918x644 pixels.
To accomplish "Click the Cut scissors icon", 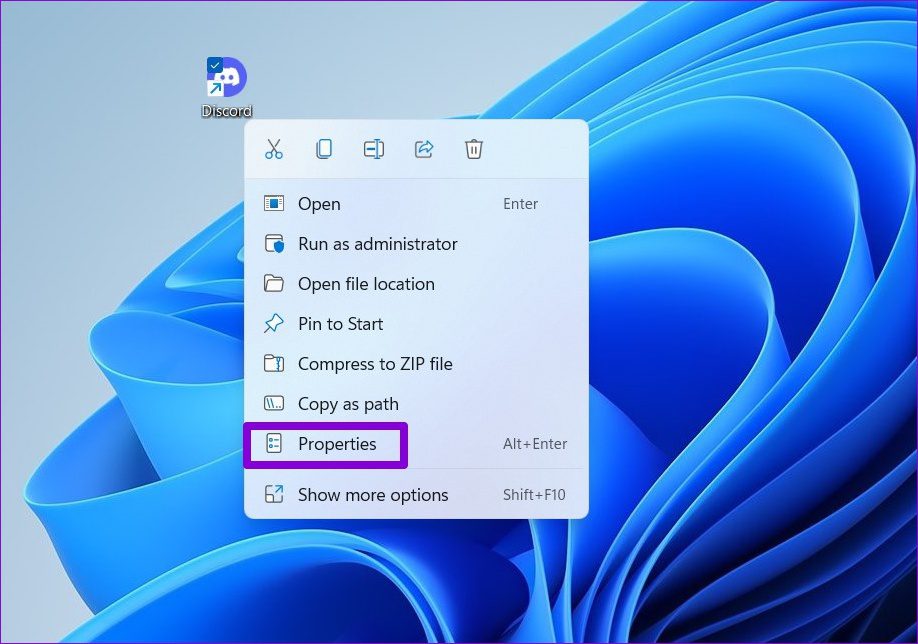I will [x=273, y=149].
